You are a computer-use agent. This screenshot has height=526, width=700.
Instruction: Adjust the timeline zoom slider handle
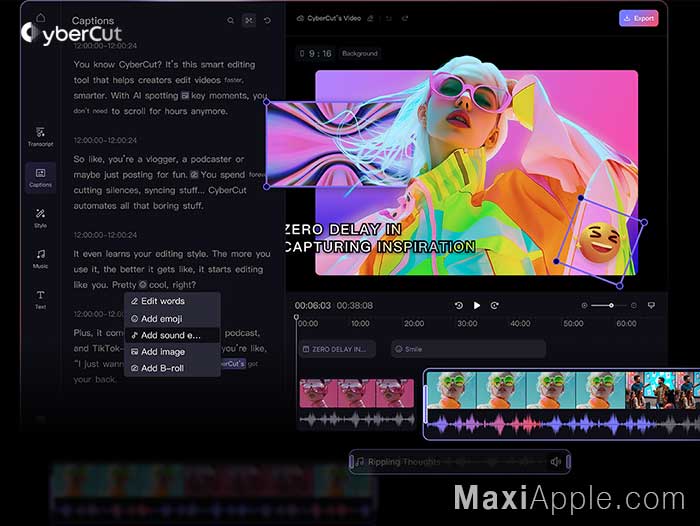(x=611, y=305)
